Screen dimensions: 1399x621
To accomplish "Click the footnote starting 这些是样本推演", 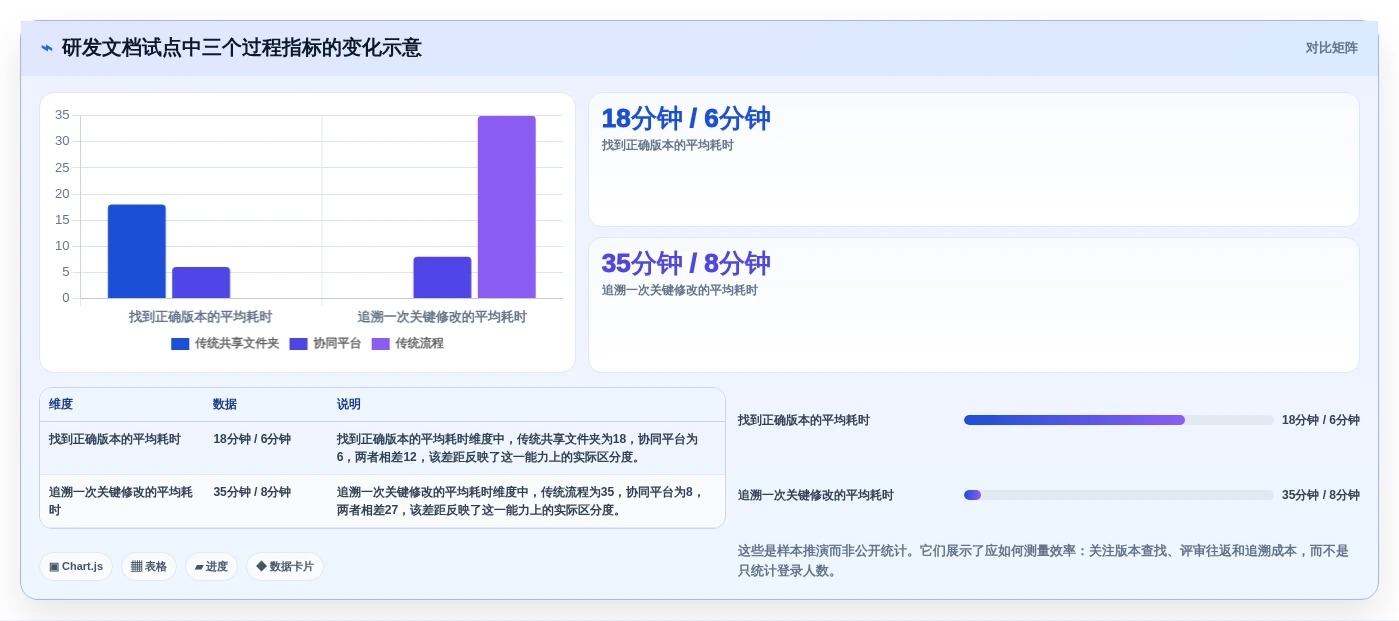I will tap(1044, 561).
